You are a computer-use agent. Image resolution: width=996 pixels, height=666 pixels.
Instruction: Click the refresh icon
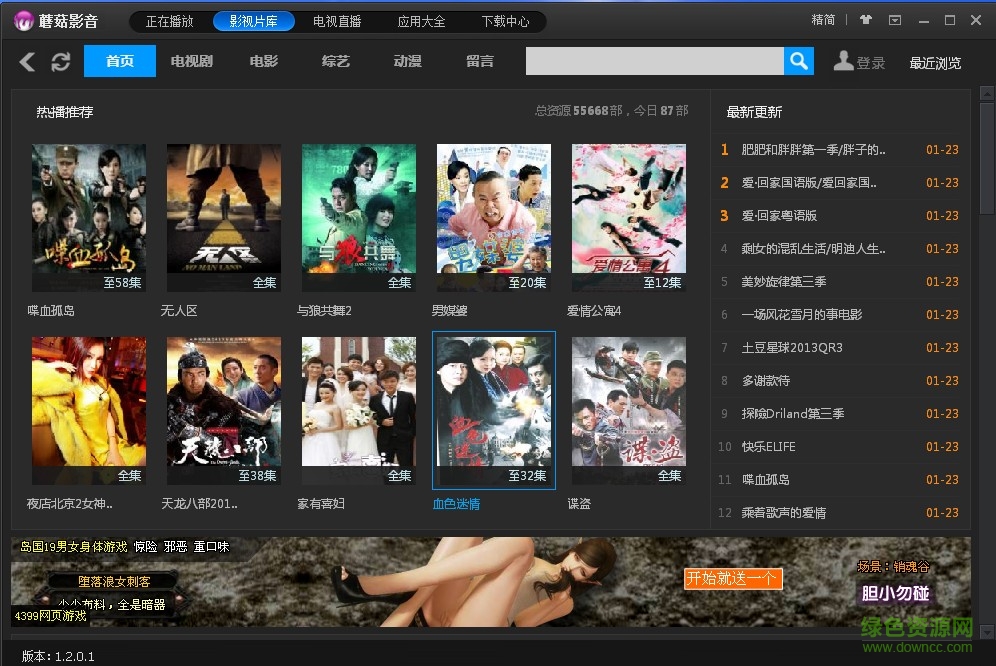[x=60, y=61]
